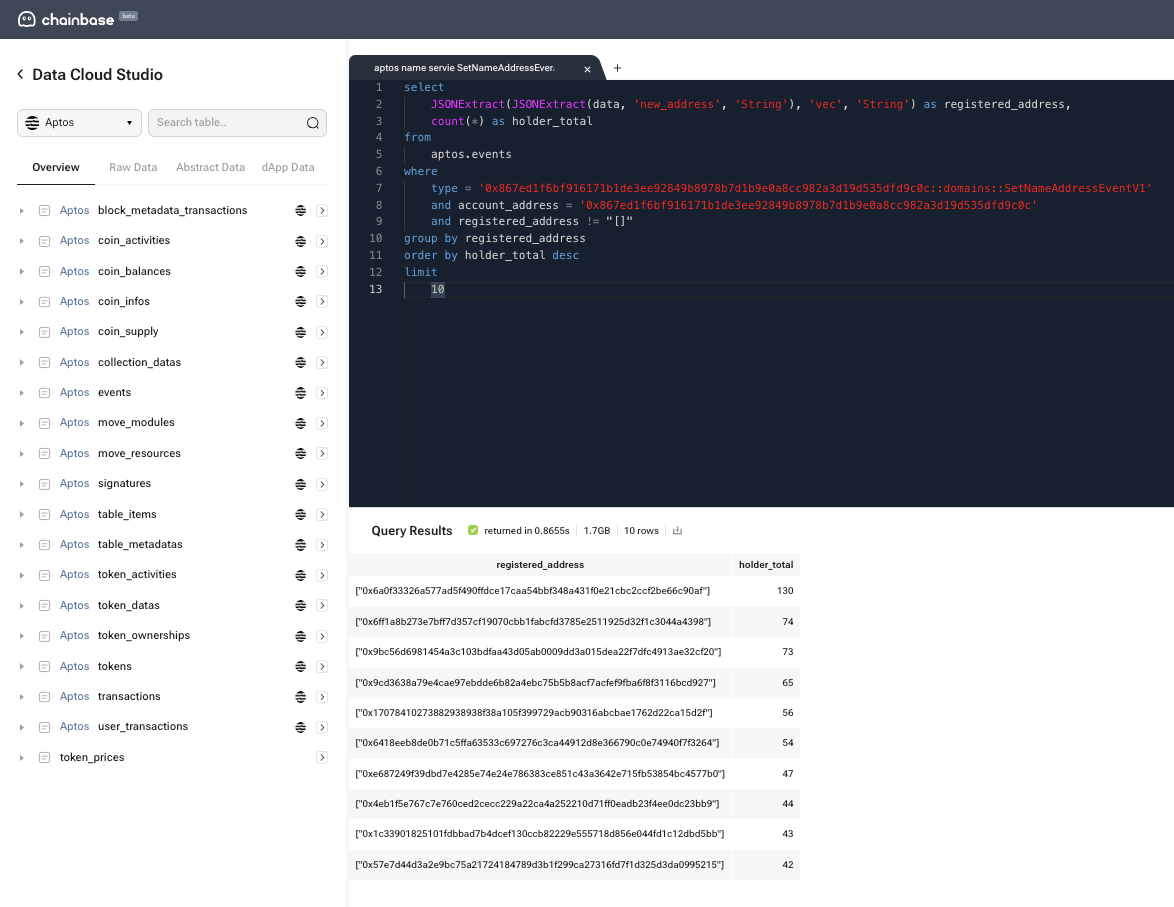The width and height of the screenshot is (1174, 907).
Task: Click the registered_address column header
Action: pyautogui.click(x=540, y=565)
